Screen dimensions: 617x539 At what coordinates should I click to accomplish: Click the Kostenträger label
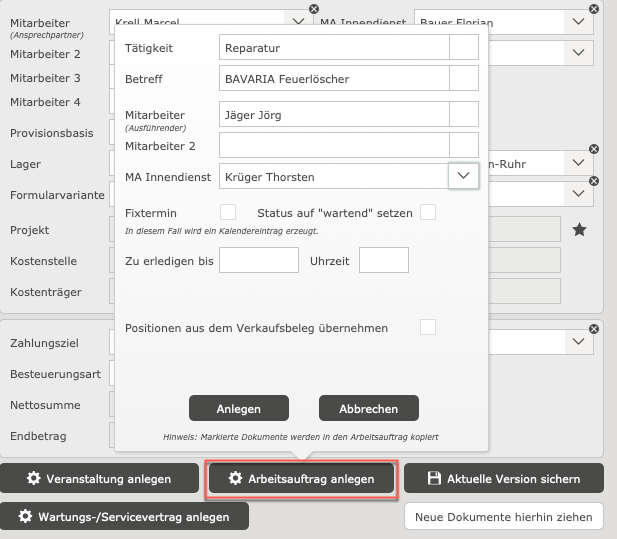pyautogui.click(x=46, y=292)
